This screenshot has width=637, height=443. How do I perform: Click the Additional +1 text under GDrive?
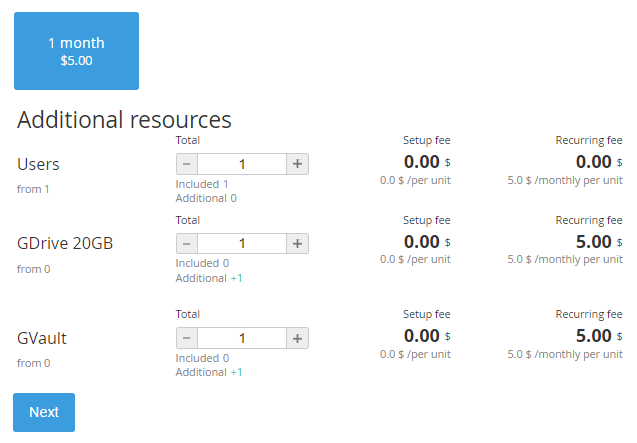(209, 278)
